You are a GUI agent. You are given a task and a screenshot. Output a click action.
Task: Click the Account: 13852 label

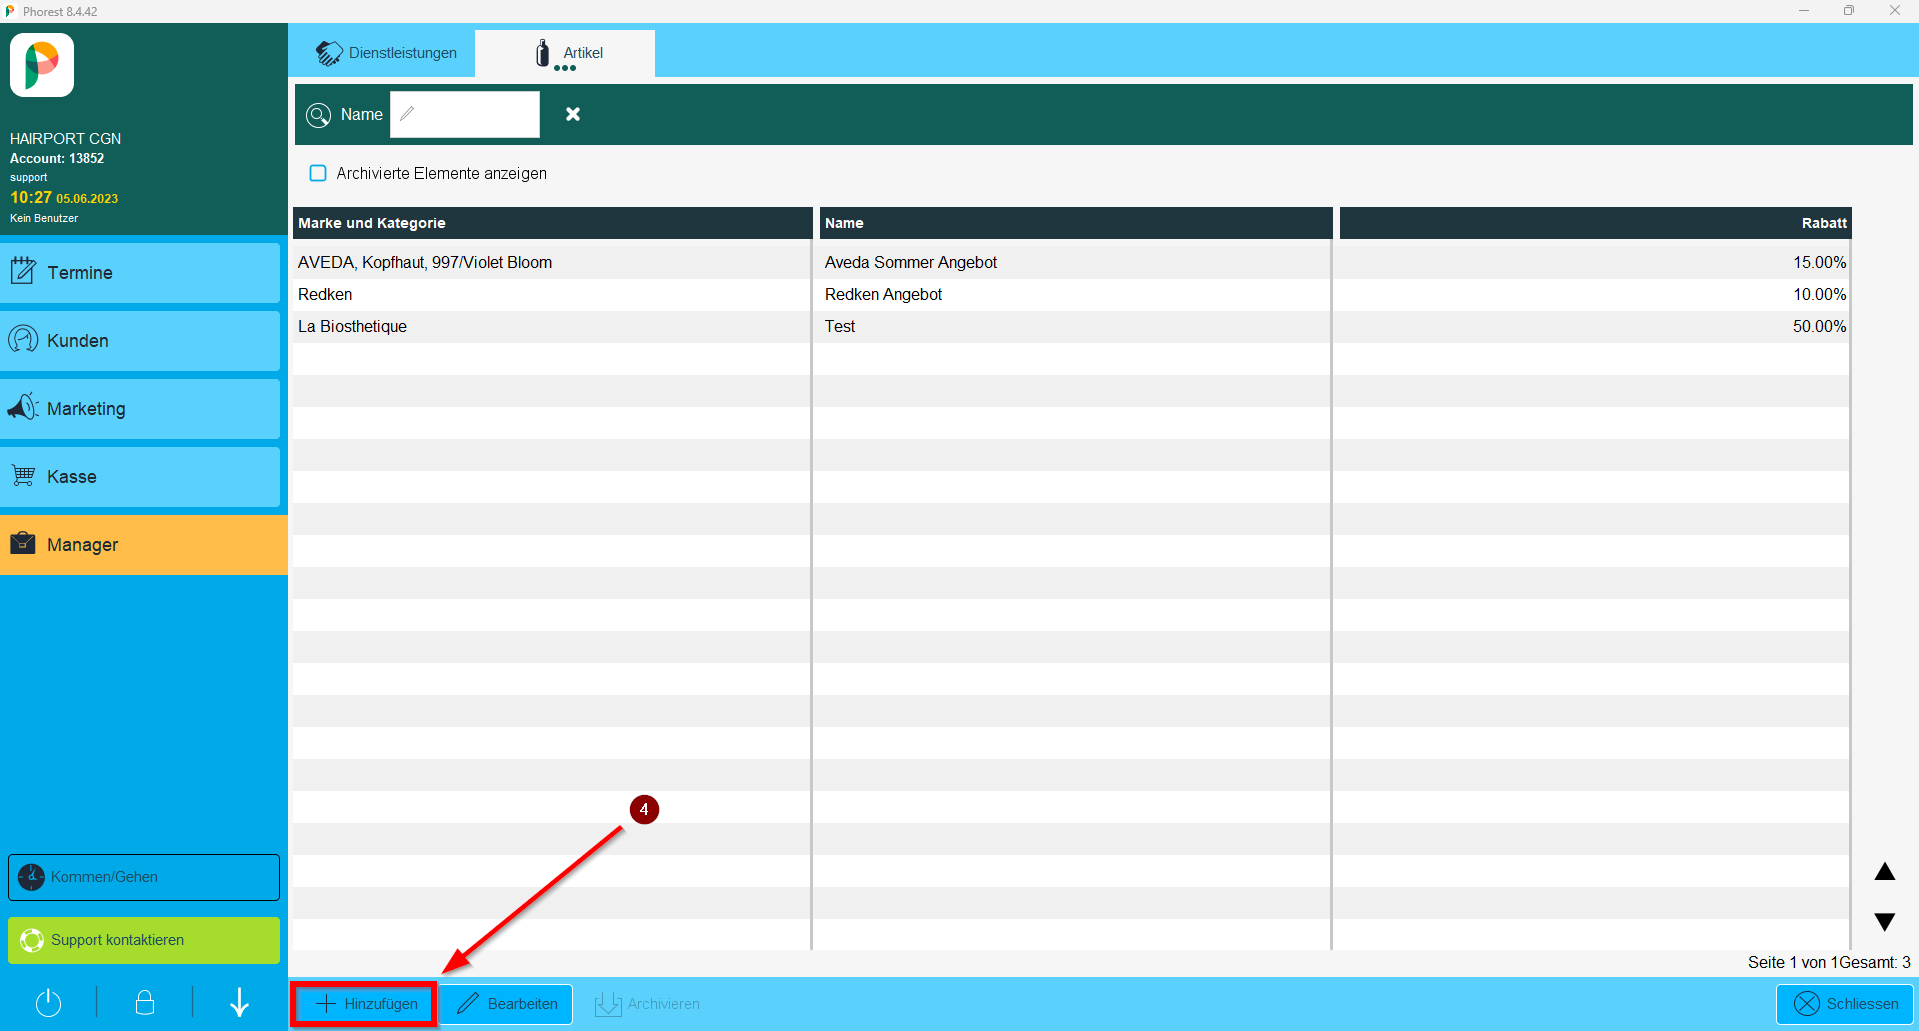point(57,158)
